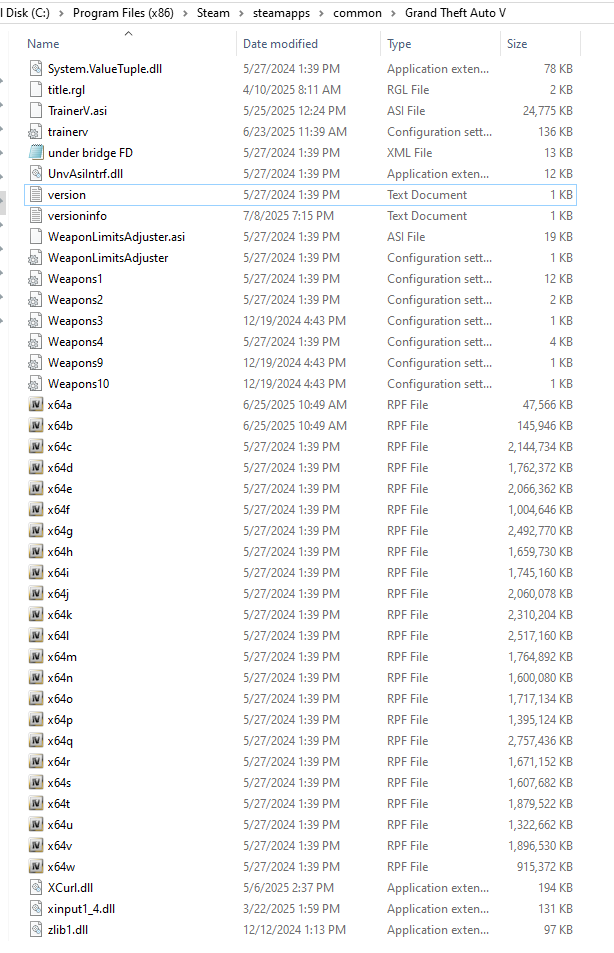The image size is (614, 953).
Task: Select the Weapons1 configuration icon
Action: tap(36, 279)
